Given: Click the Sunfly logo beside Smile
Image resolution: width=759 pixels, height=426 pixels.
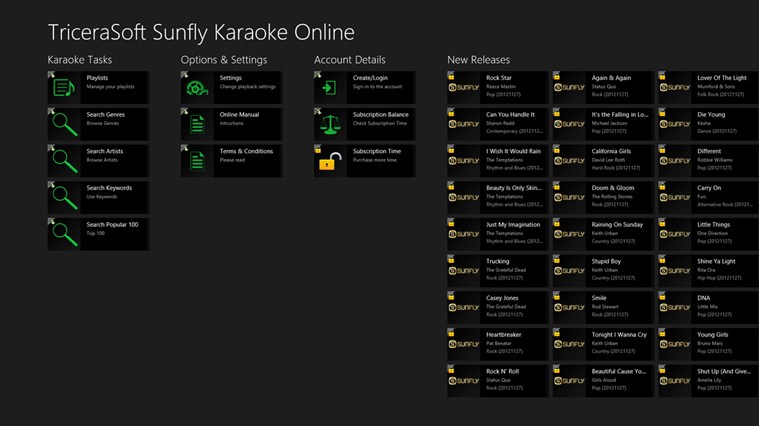Looking at the screenshot, I should coord(569,308).
